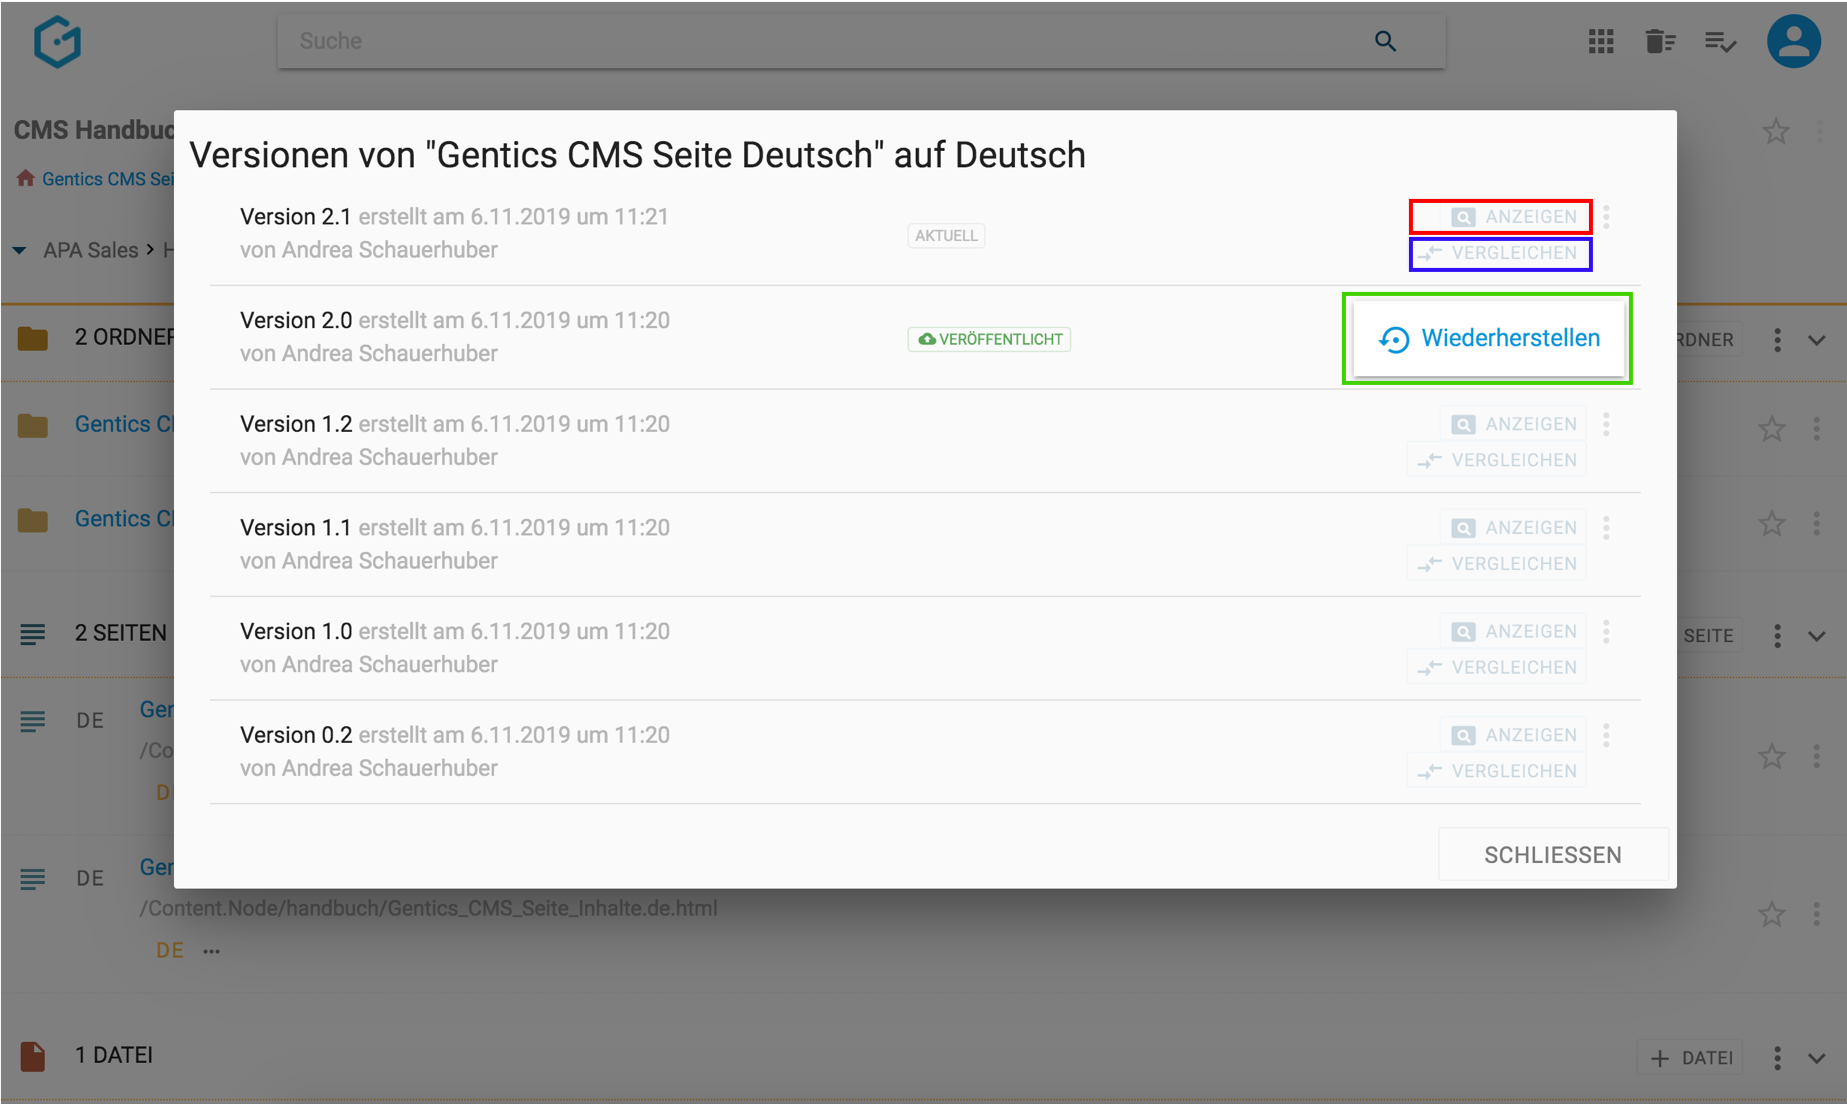Open more options for Version 1.1
1847x1104 pixels.
click(1607, 528)
